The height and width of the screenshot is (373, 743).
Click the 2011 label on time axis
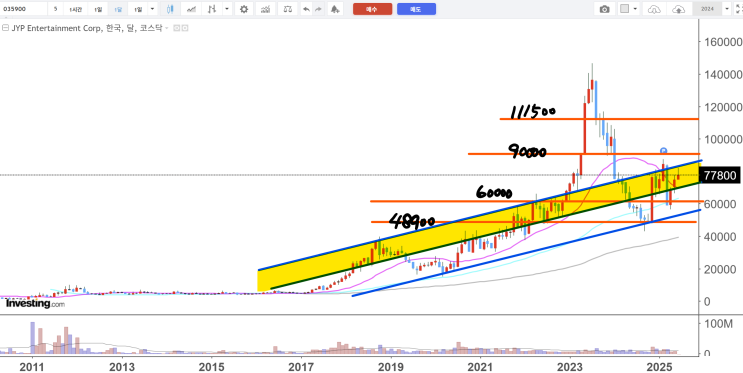click(x=32, y=367)
